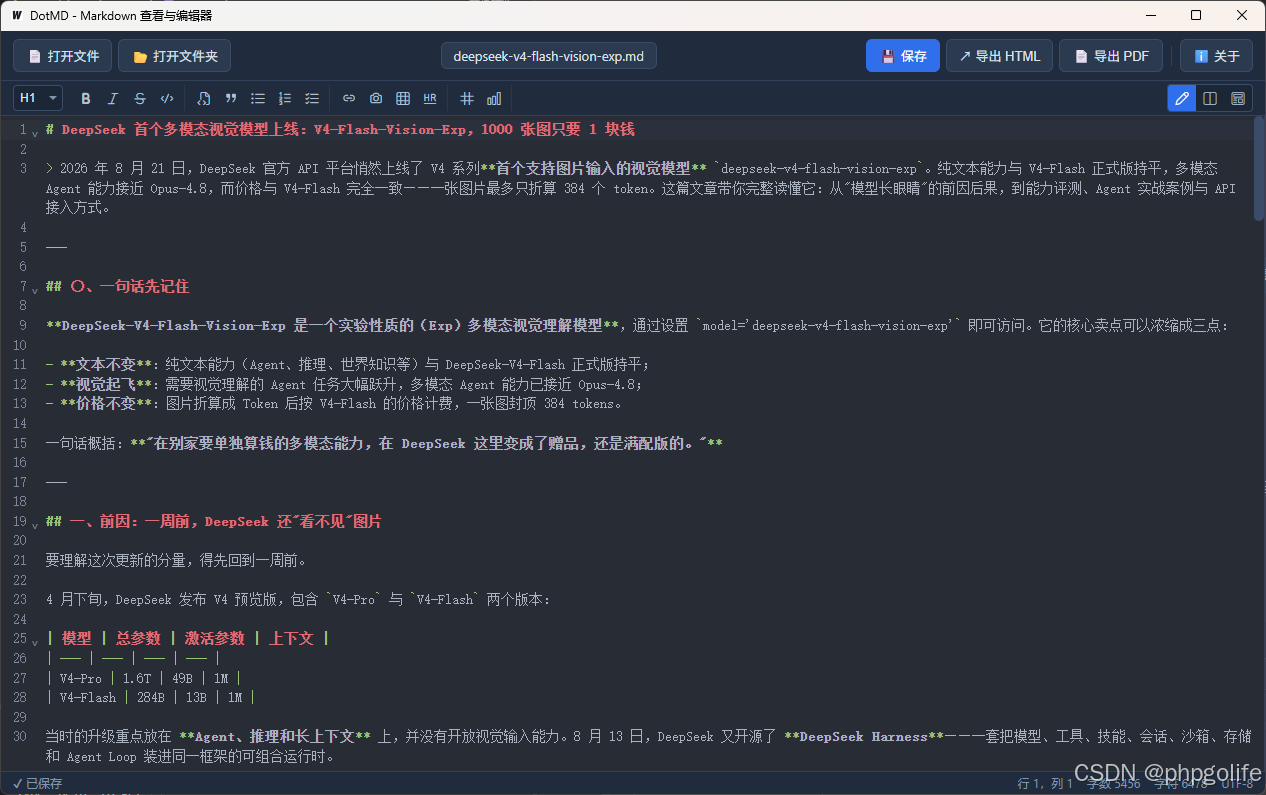Apply strikethrough formatting

point(140,98)
